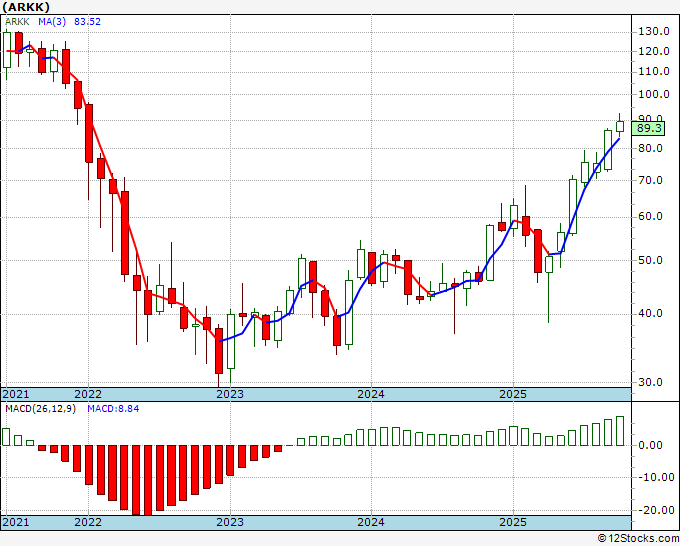Click the MACD:8.84 value label
Viewport: 680px width, 546px height.
pyautogui.click(x=113, y=409)
